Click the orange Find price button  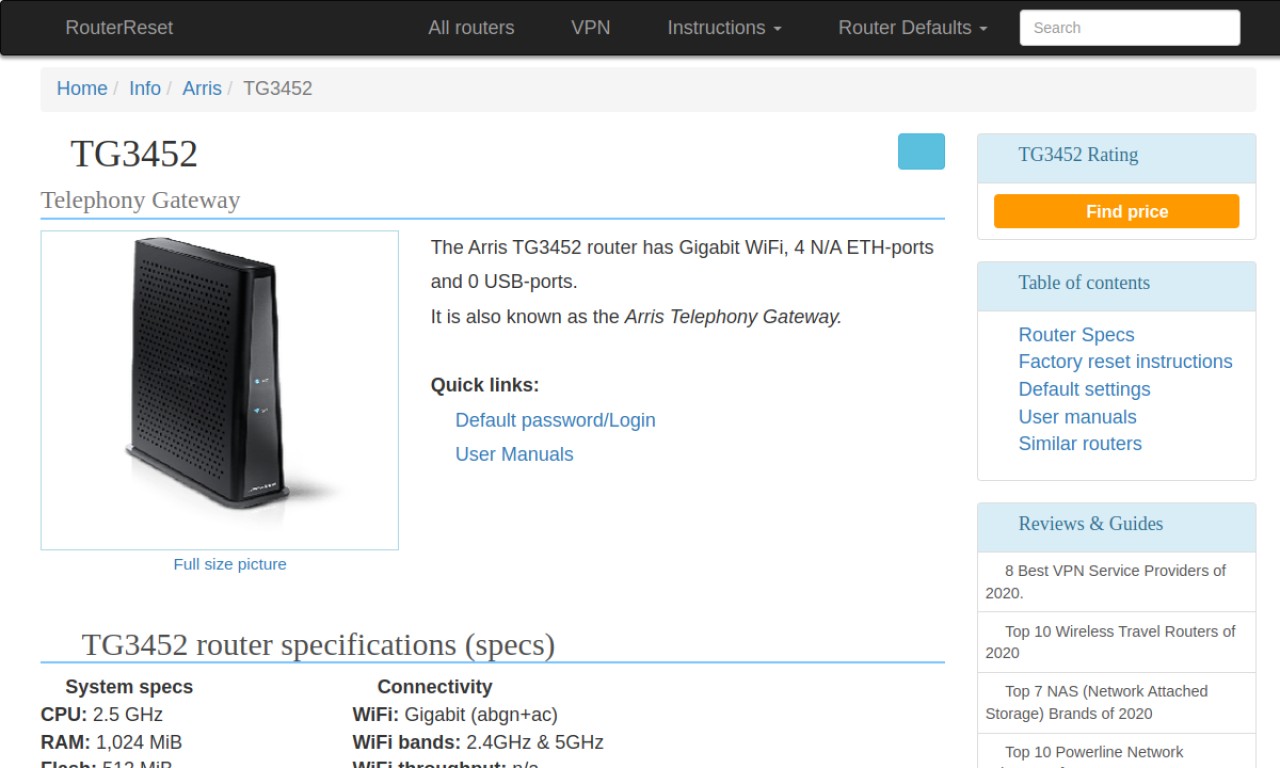click(1116, 211)
